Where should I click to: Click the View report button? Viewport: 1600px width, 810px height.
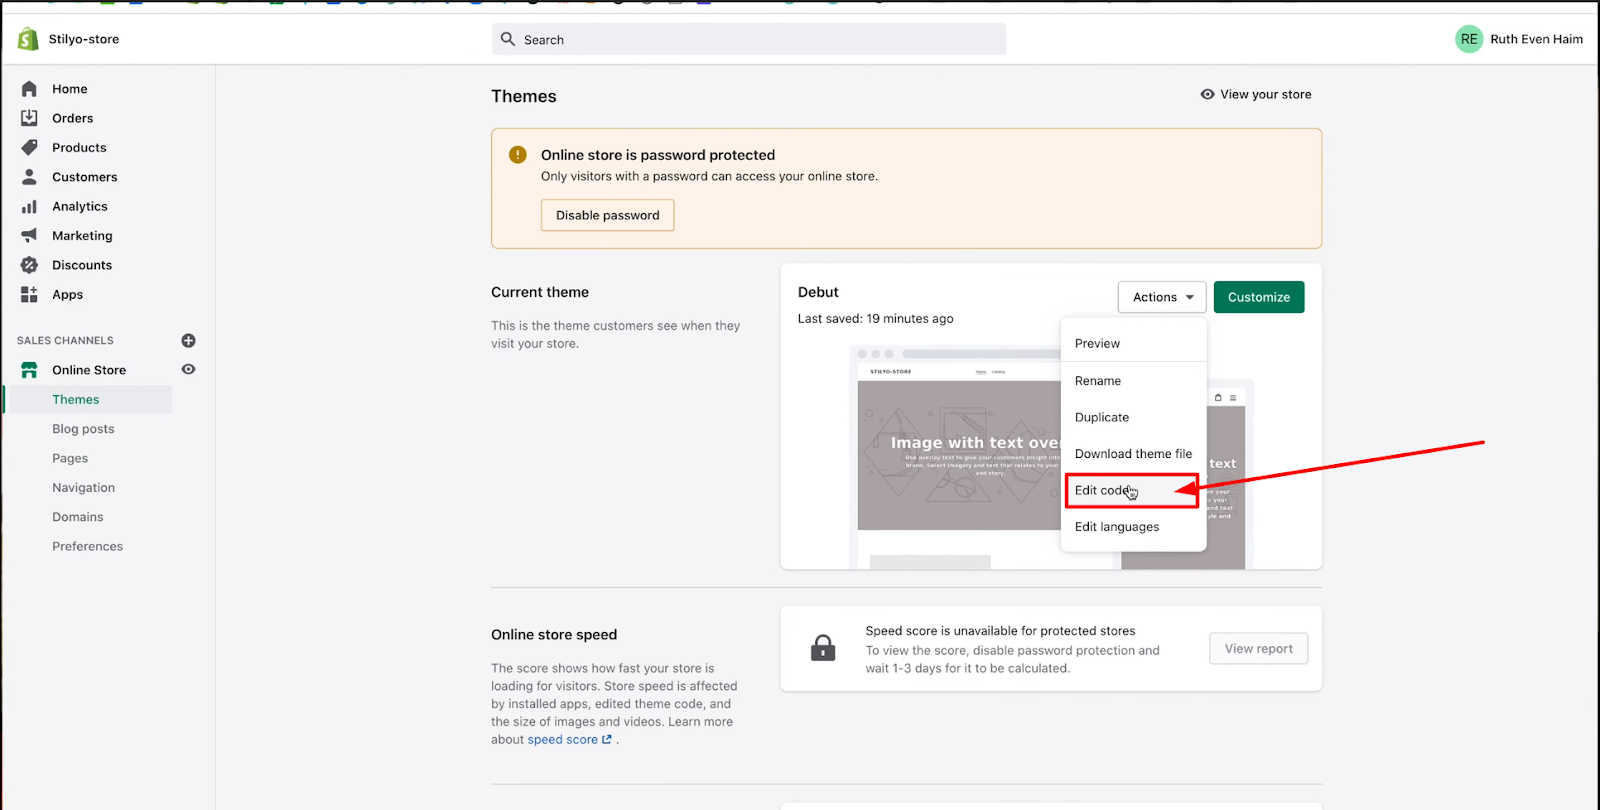click(x=1259, y=649)
